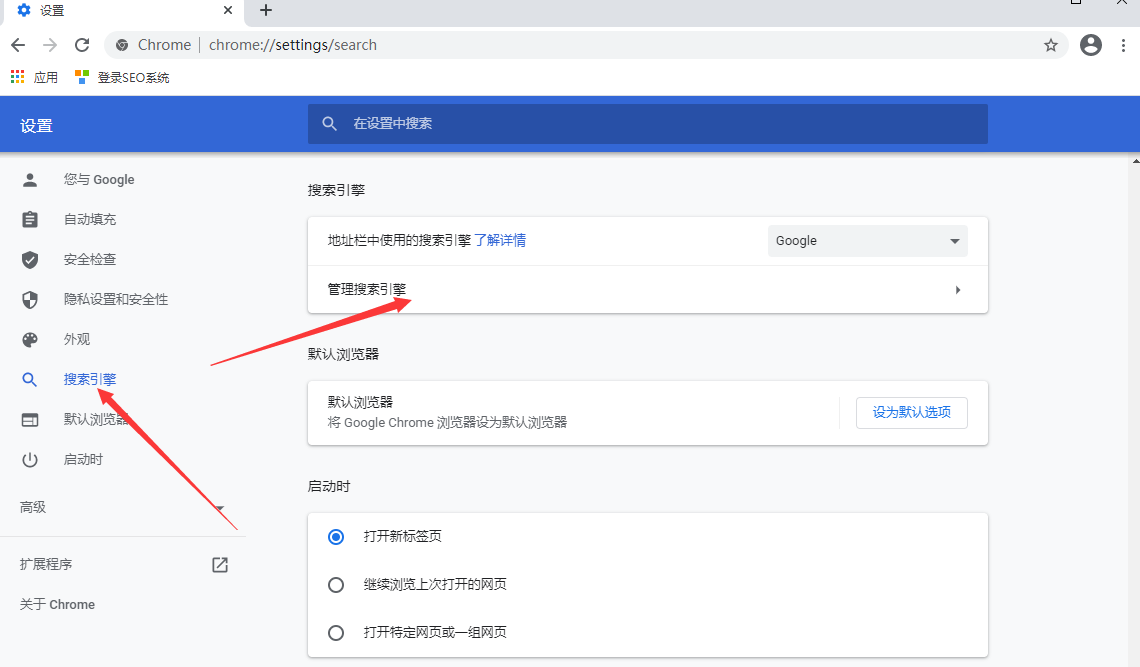The height and width of the screenshot is (667, 1140).
Task: Expand 管理搜索引擎 using its arrow
Action: click(957, 289)
